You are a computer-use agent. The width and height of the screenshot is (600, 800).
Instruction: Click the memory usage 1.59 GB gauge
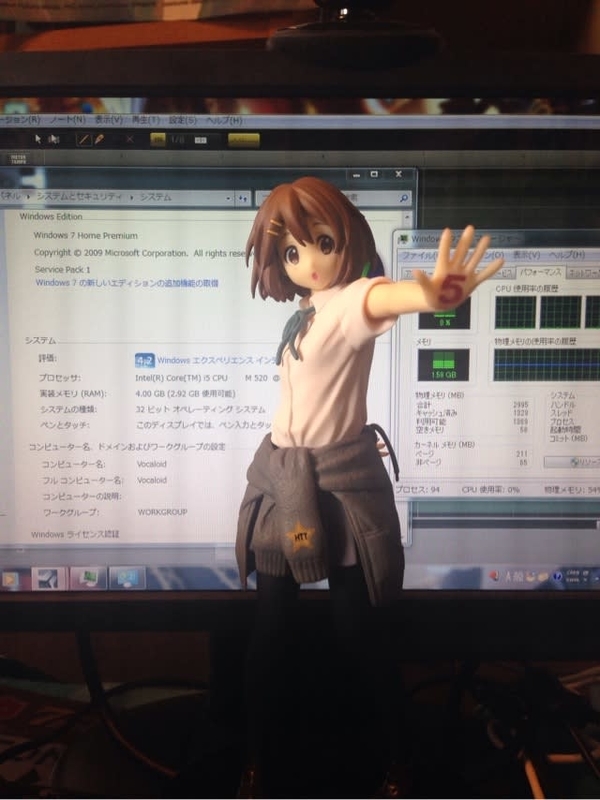443,365
